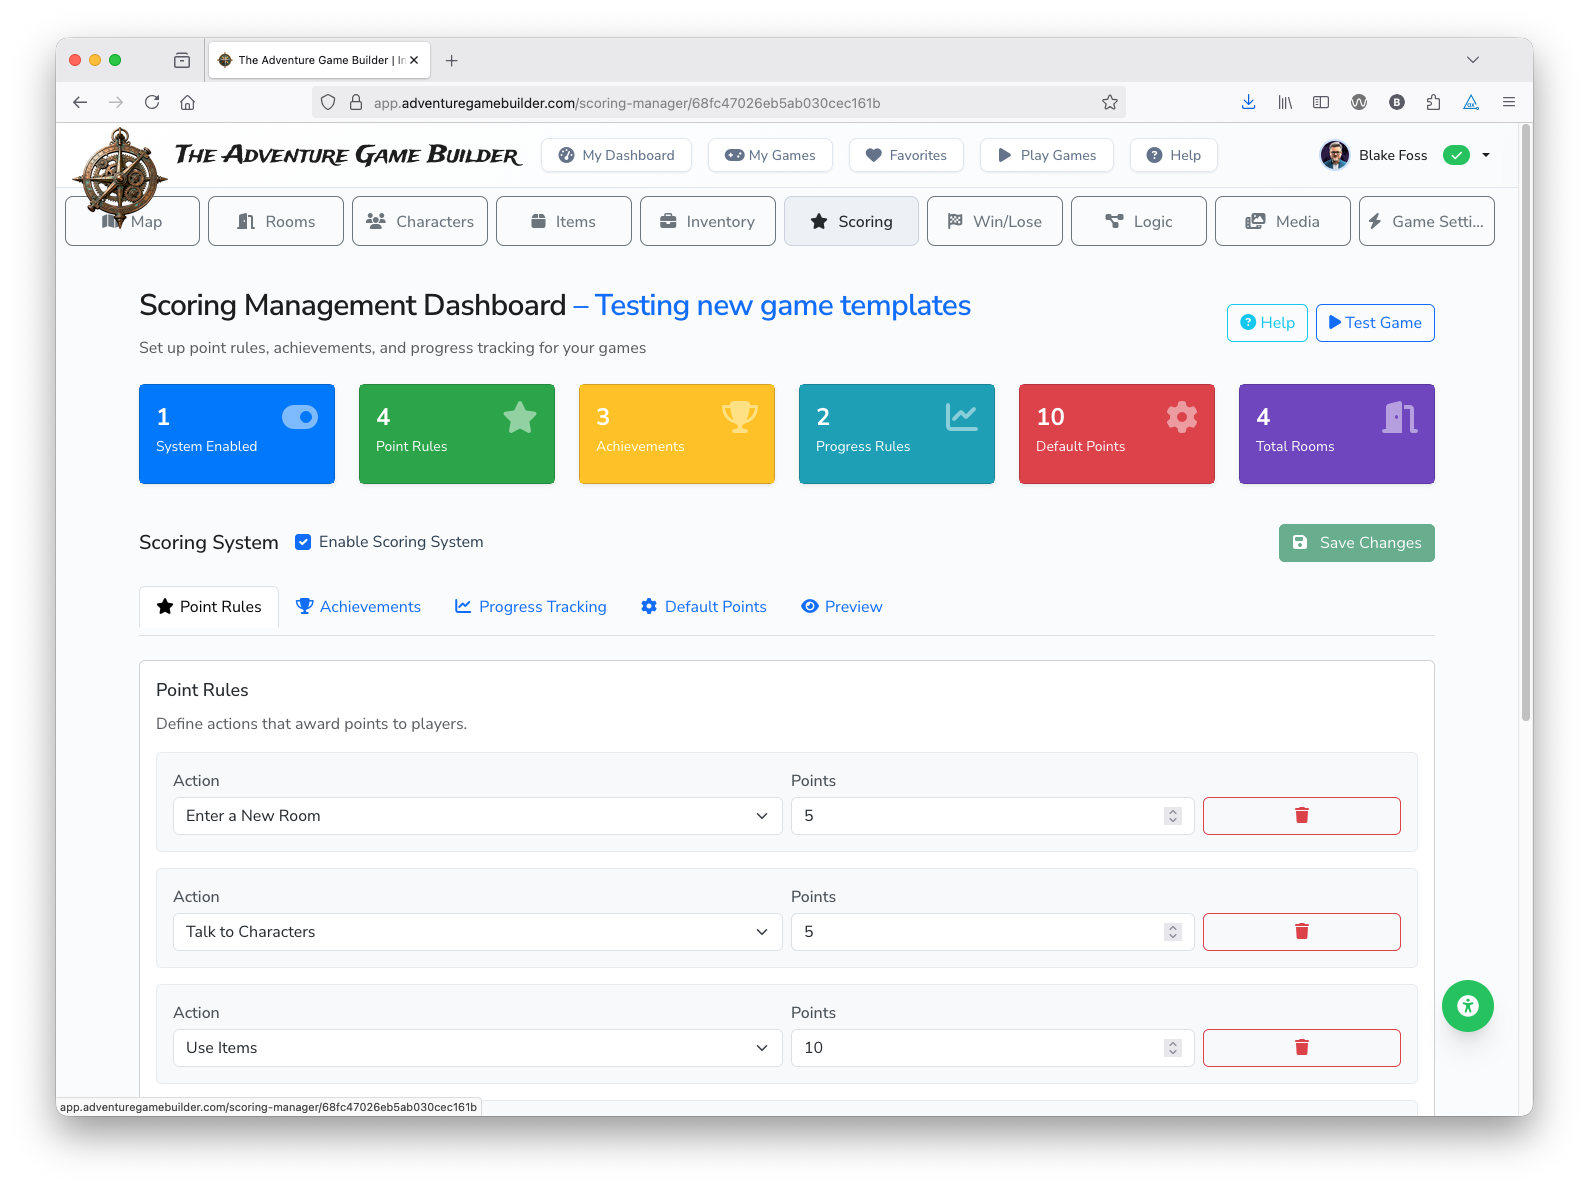Reload the page in the browser
The height and width of the screenshot is (1190, 1589).
pos(152,102)
